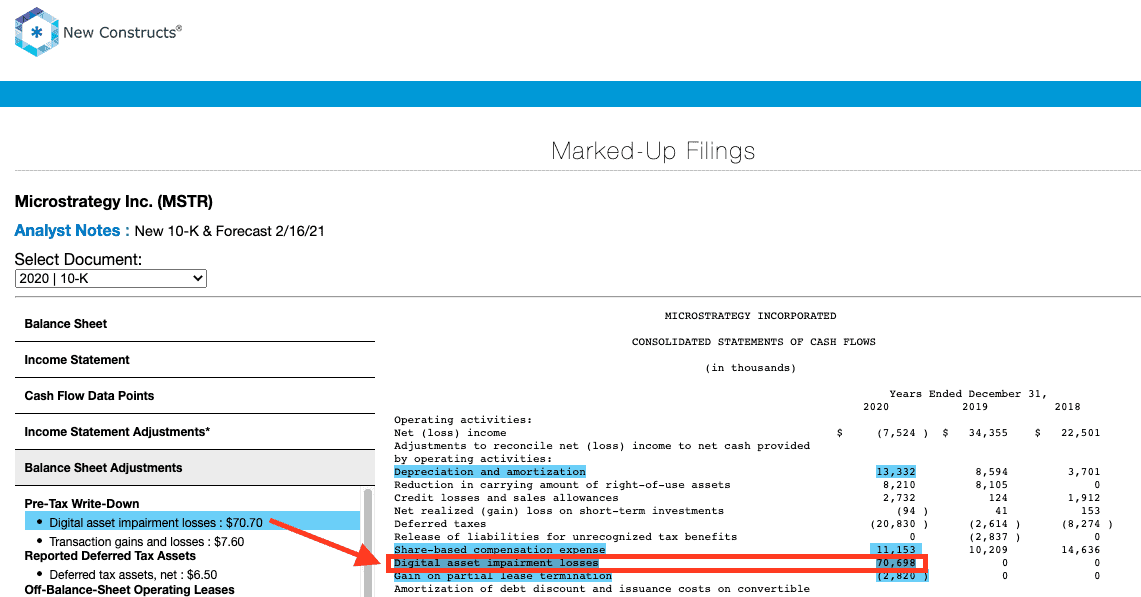Click Net realized (gain) loss on short-term investments
The height and width of the screenshot is (597, 1141).
(x=559, y=511)
